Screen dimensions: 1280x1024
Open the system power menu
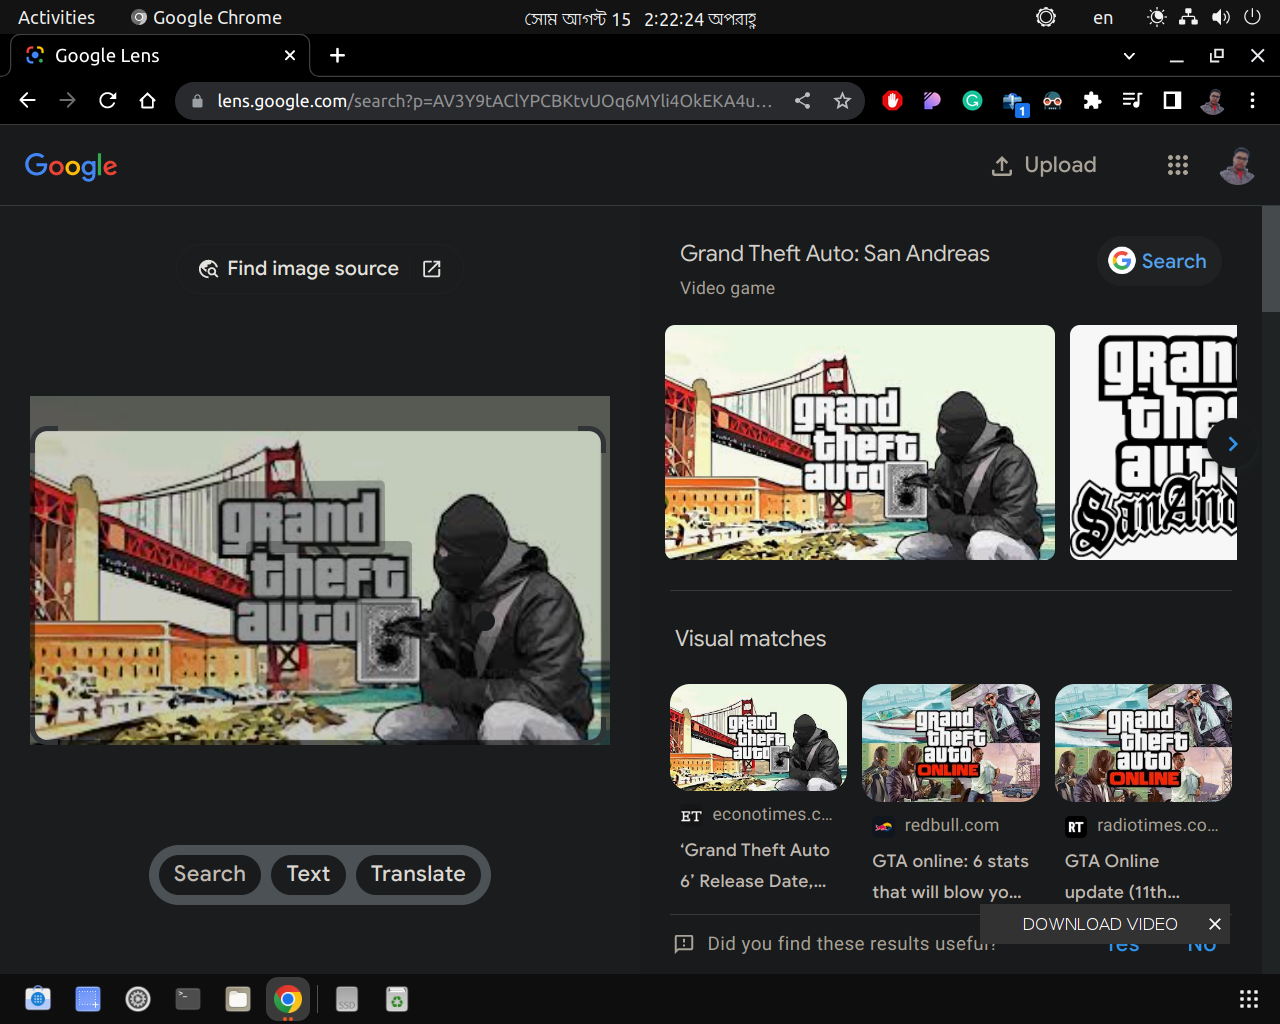pyautogui.click(x=1252, y=17)
